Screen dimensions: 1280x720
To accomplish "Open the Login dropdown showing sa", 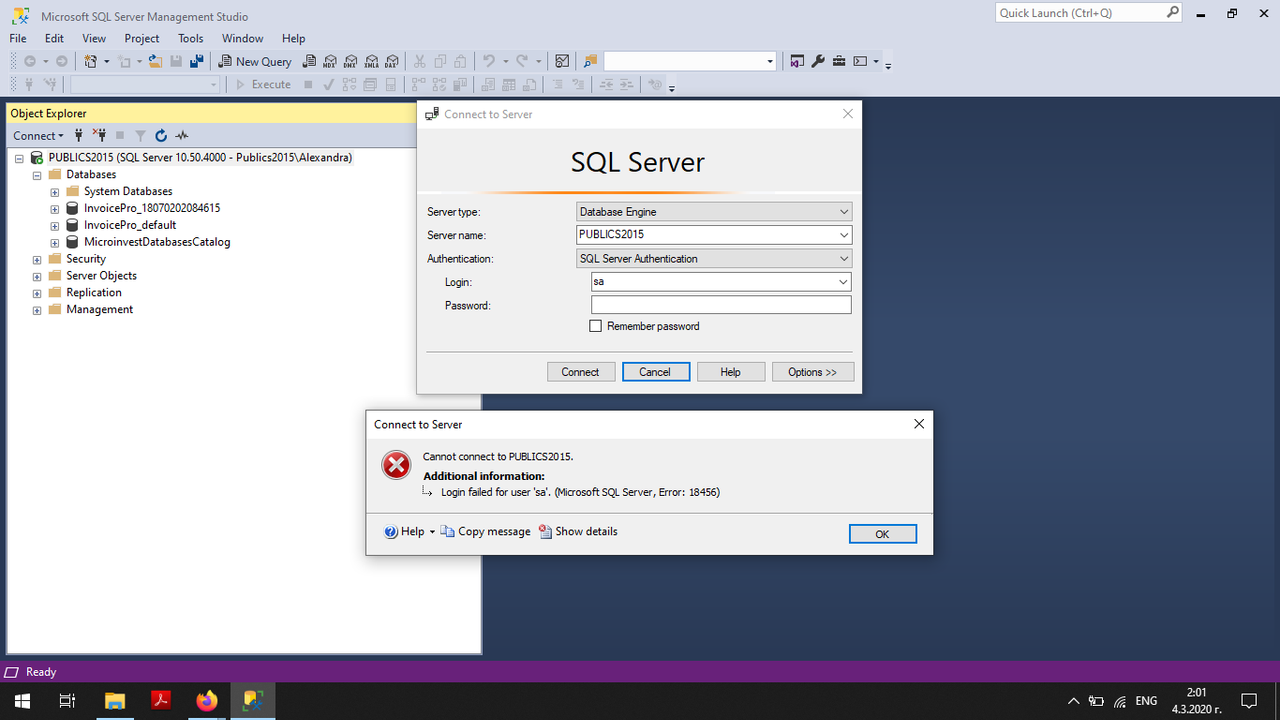I will tap(843, 282).
